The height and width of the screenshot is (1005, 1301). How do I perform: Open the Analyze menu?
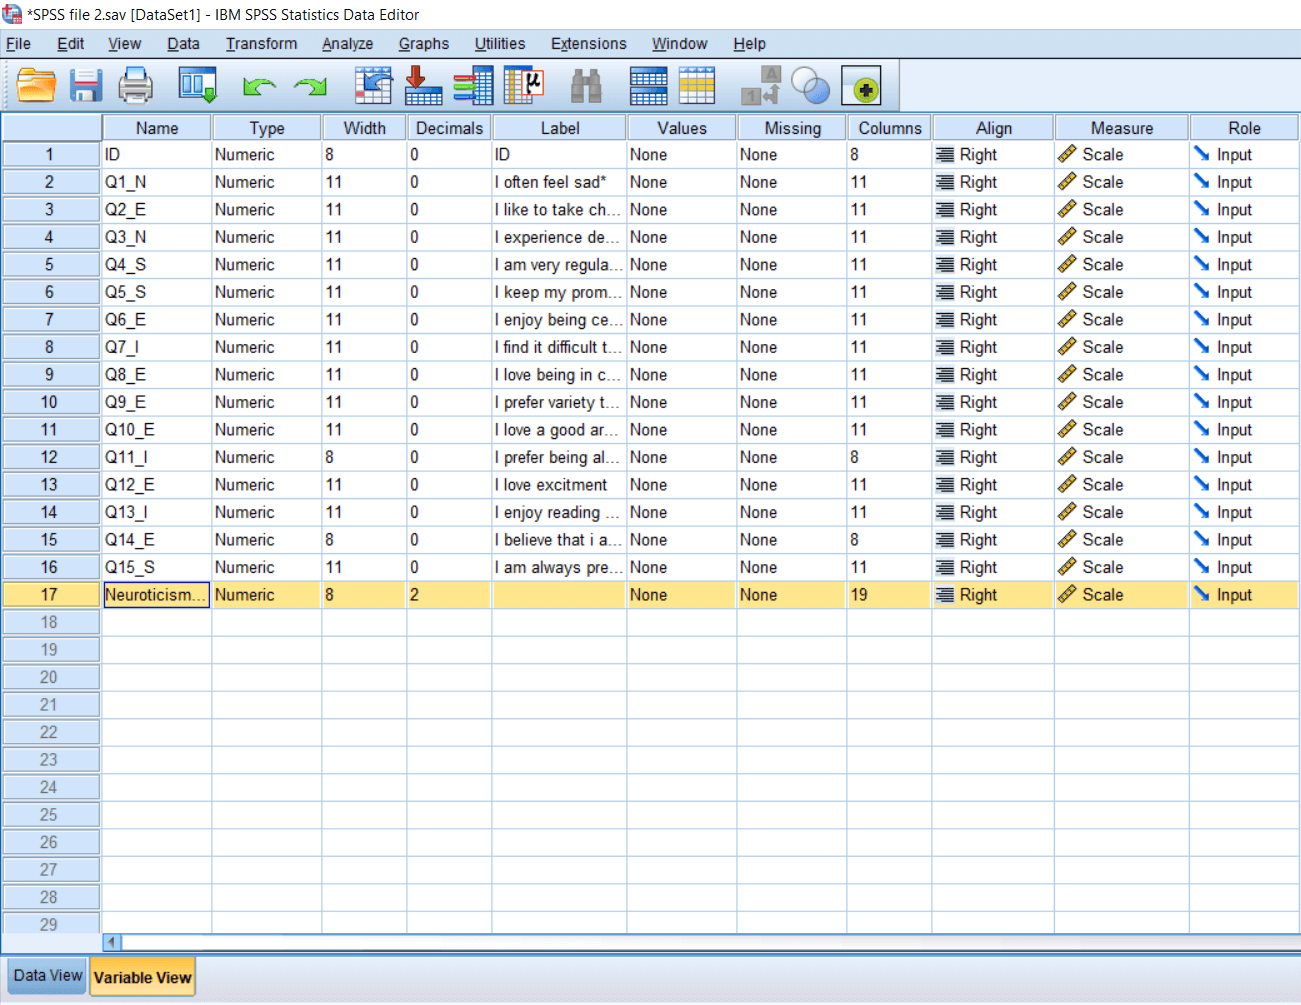click(x=347, y=44)
